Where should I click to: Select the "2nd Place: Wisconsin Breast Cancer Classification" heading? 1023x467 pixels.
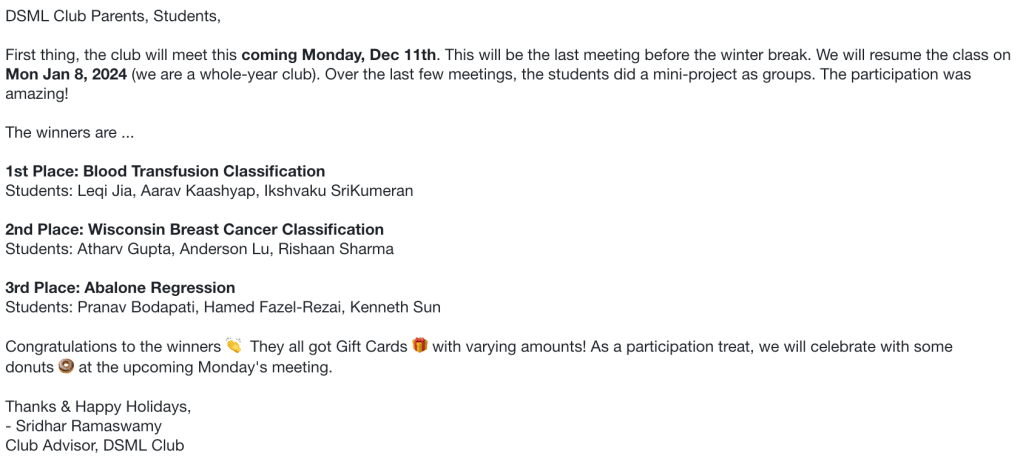(194, 229)
